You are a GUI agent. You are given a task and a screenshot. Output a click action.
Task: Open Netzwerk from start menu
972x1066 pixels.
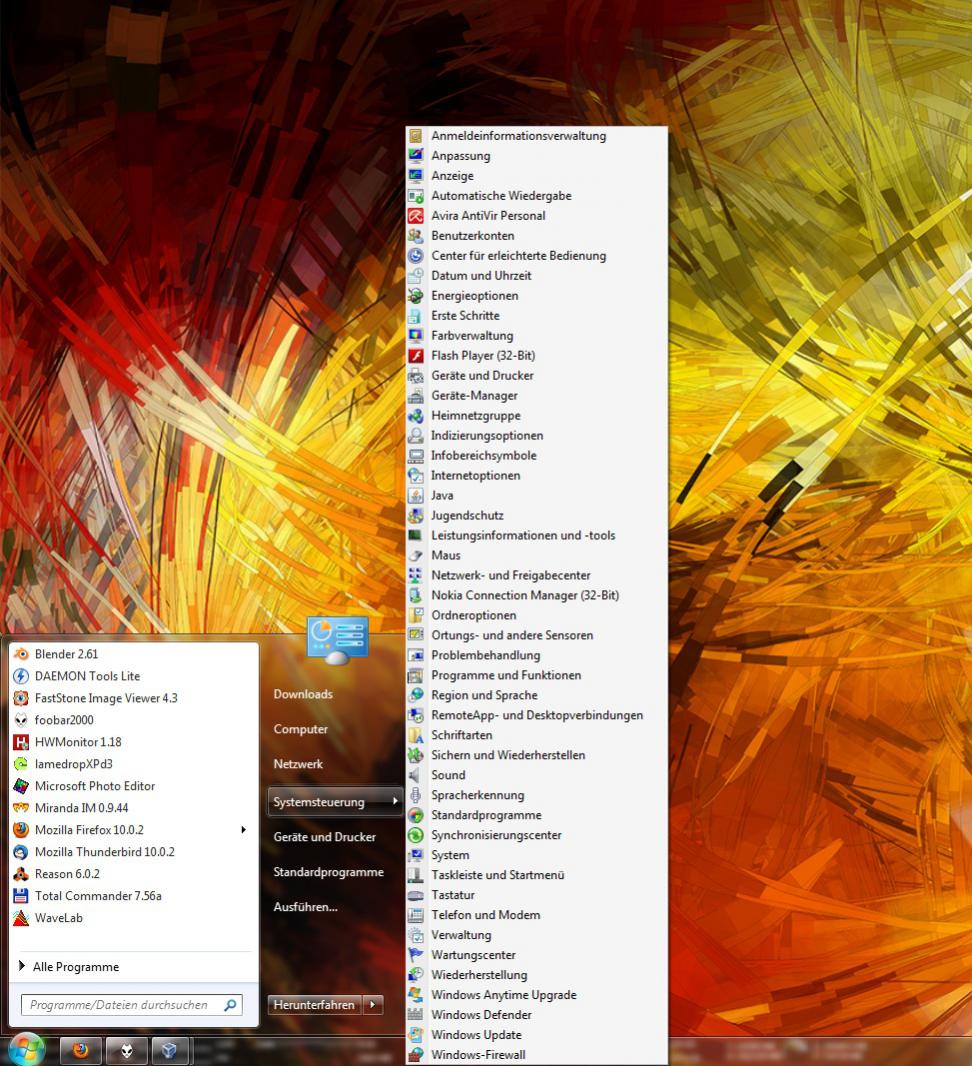click(298, 764)
